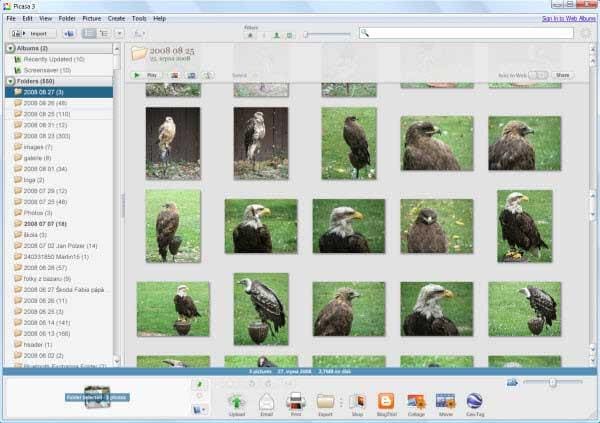Viewport: 600px width, 423px height.
Task: Create a Collage from the bottom toolbar
Action: coord(416,404)
